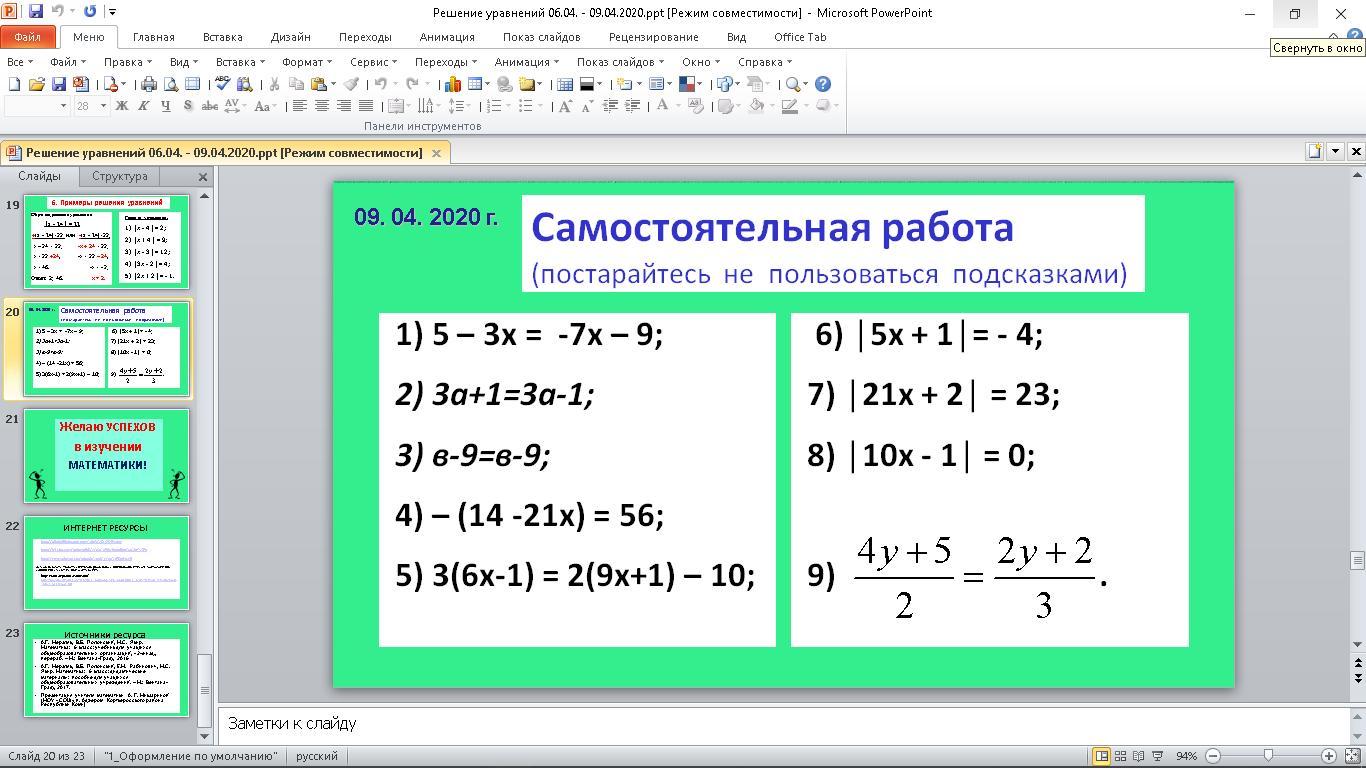
Task: Open Print Preview from the toolbar
Action: [171, 84]
